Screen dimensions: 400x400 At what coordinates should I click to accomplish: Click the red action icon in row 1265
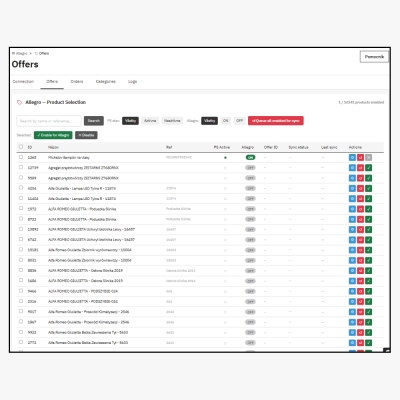point(360,157)
